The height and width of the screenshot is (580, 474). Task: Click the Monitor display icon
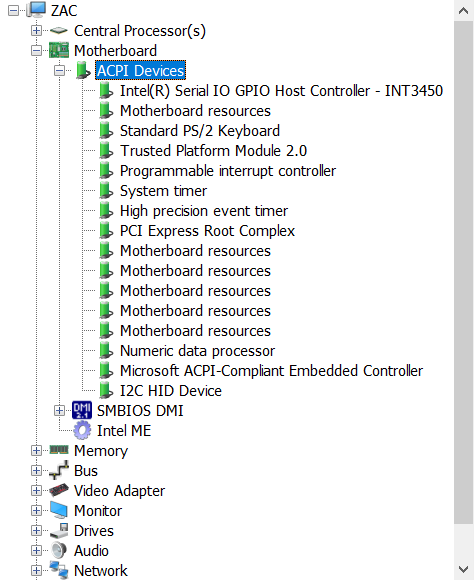pyautogui.click(x=59, y=510)
